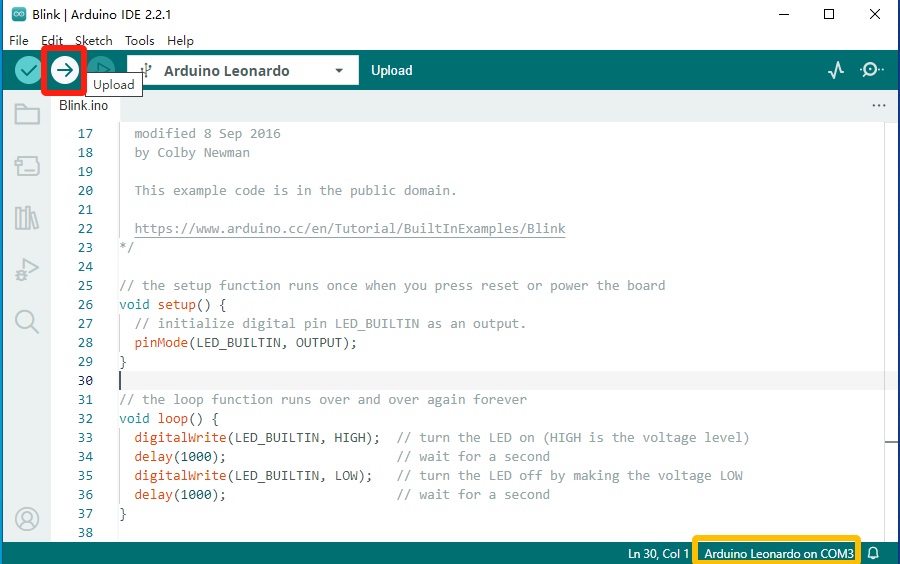The image size is (900, 564).
Task: Click the 'loop function runs over' comment
Action: [x=323, y=399]
